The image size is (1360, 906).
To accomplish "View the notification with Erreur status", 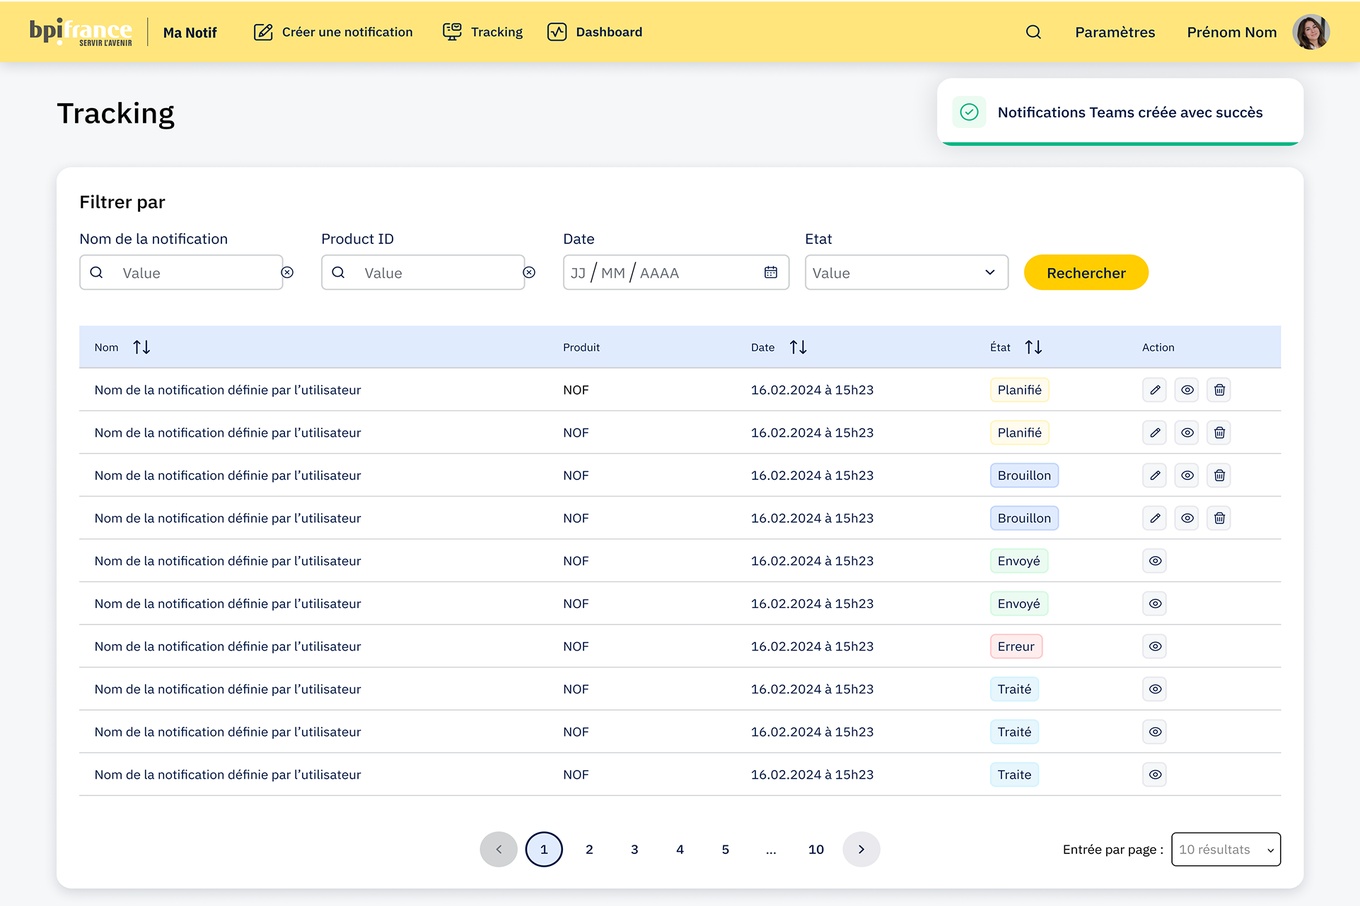I will point(1155,646).
